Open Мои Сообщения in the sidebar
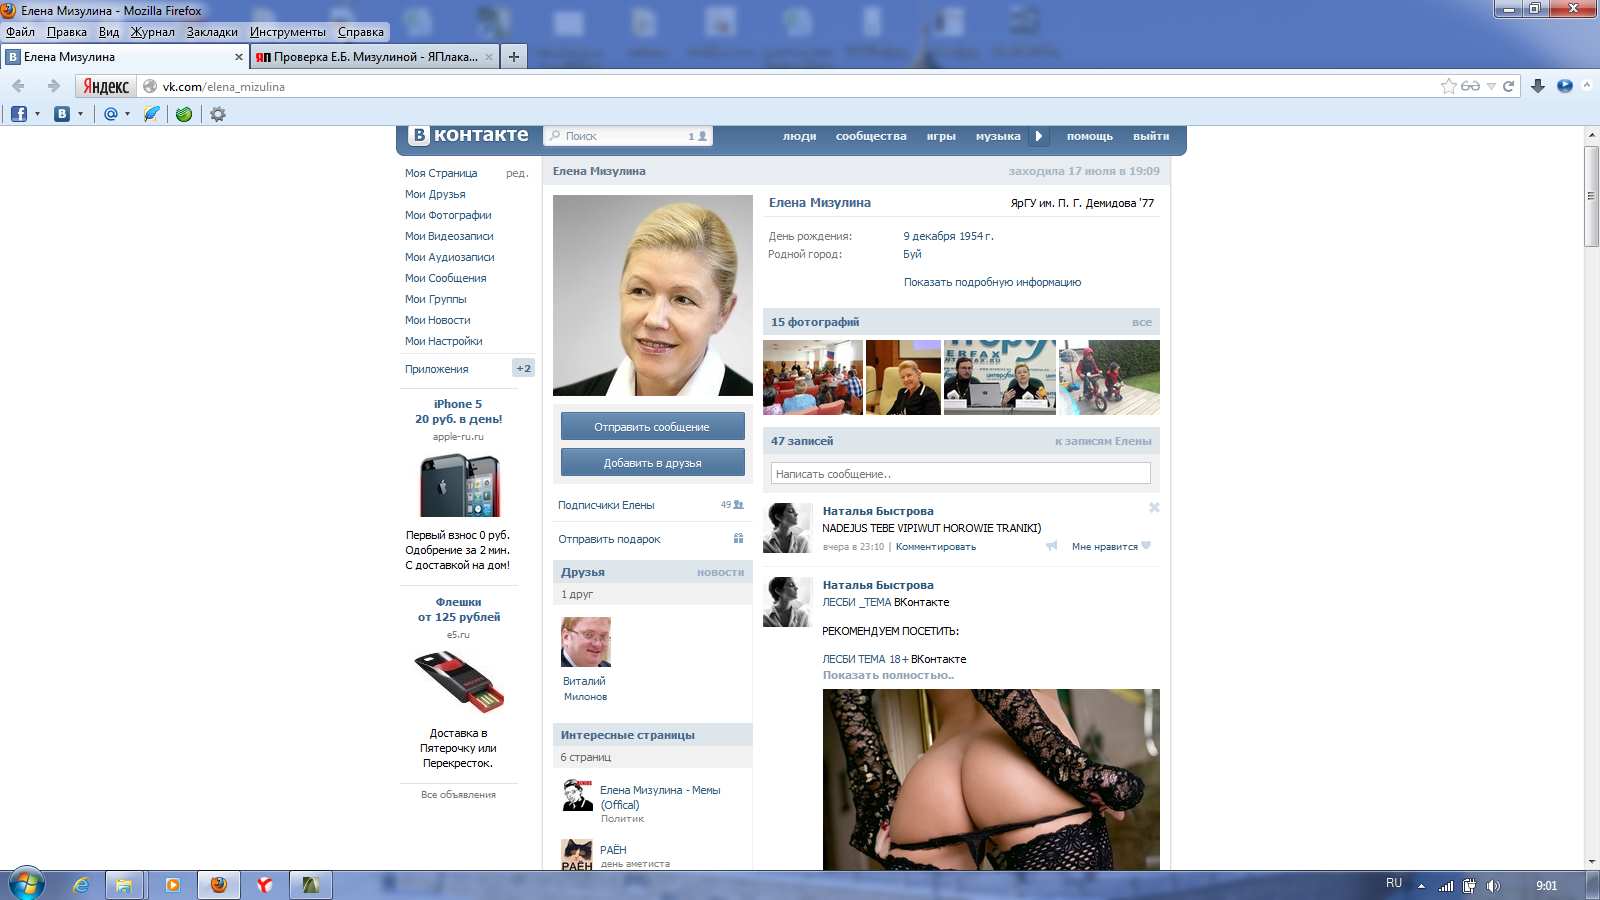 pos(446,278)
